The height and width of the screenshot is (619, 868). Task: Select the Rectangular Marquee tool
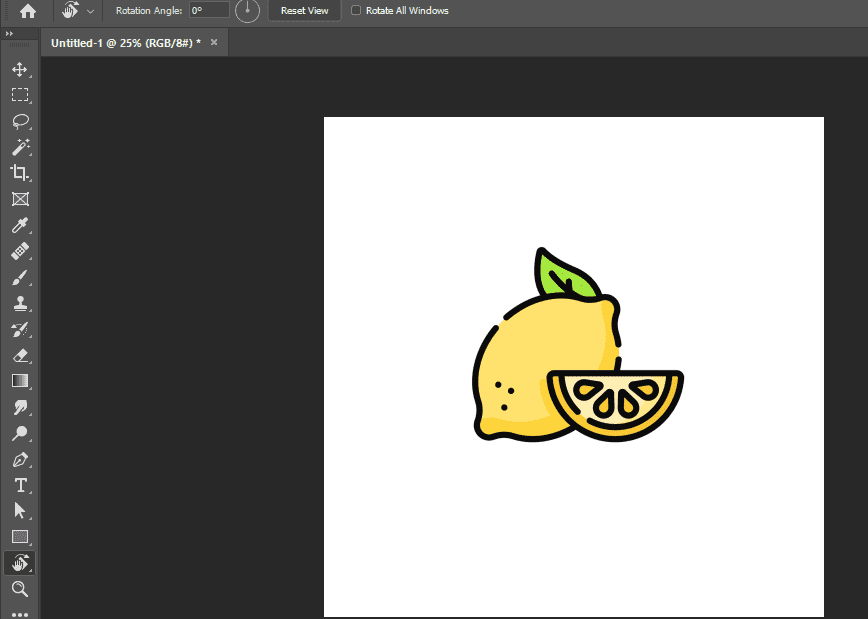pyautogui.click(x=20, y=95)
